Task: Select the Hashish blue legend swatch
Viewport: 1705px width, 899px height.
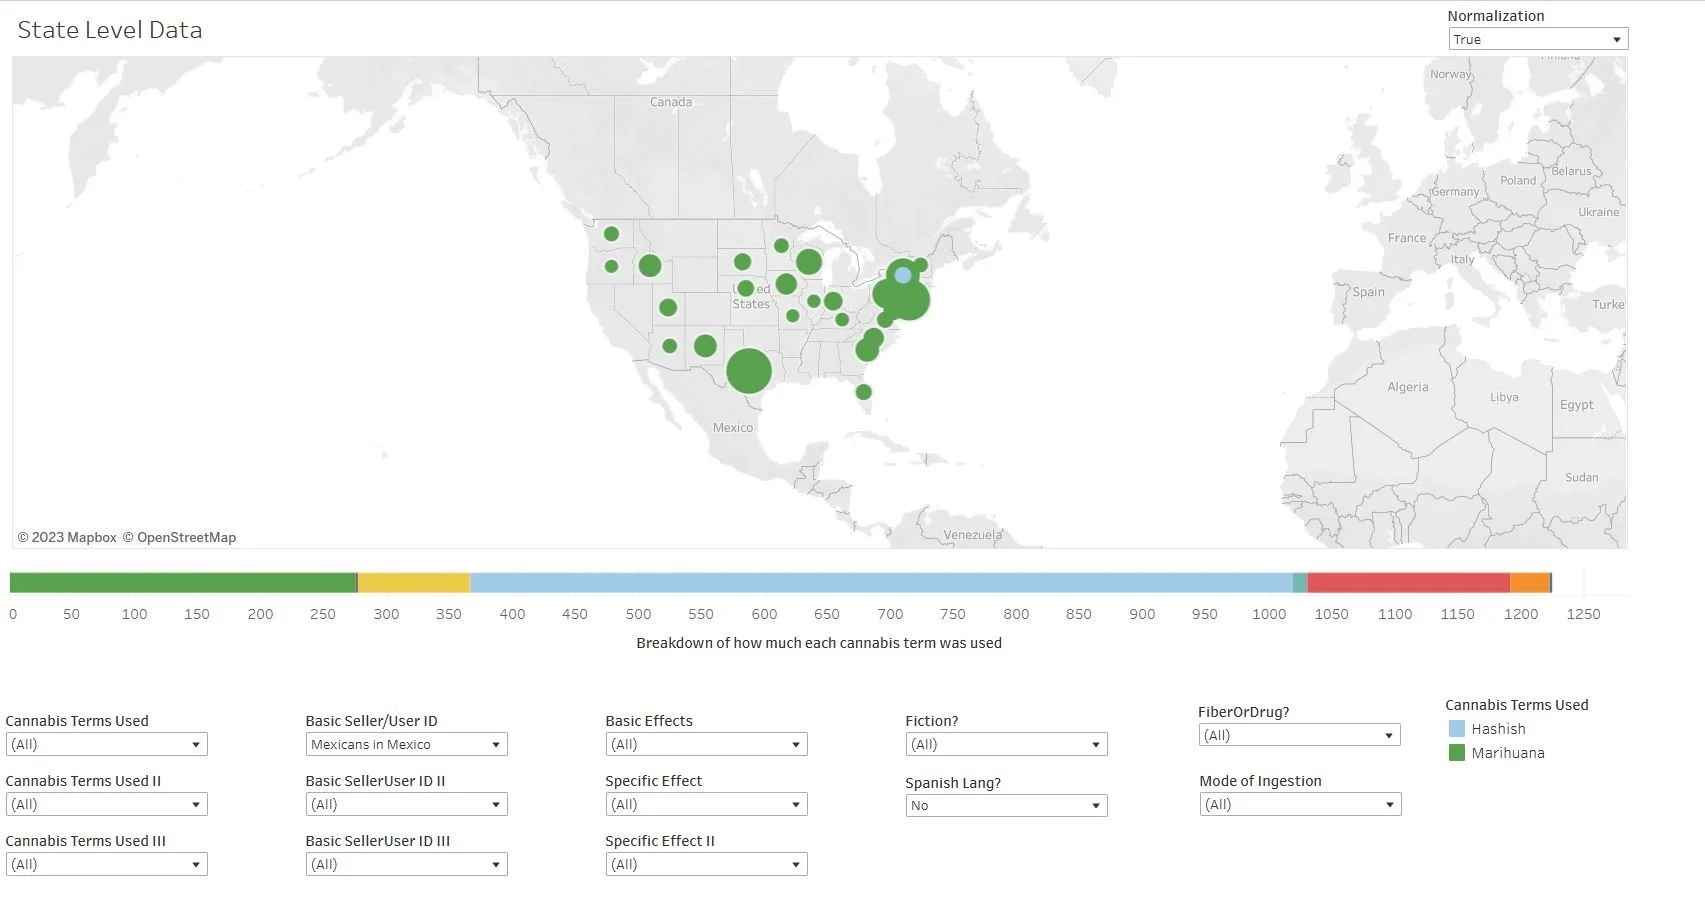Action: (1457, 729)
